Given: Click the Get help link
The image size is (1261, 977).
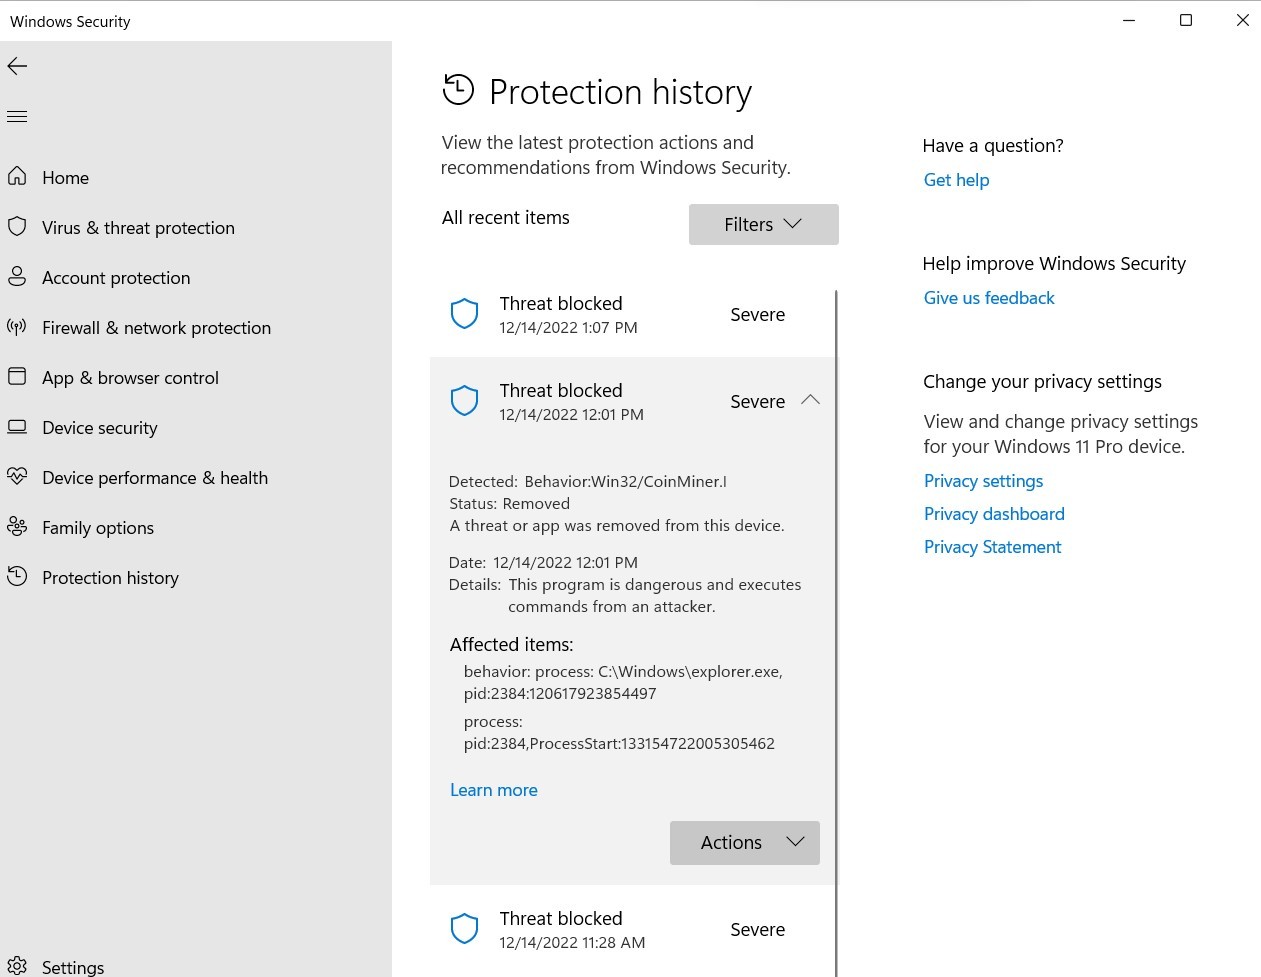Looking at the screenshot, I should (956, 180).
